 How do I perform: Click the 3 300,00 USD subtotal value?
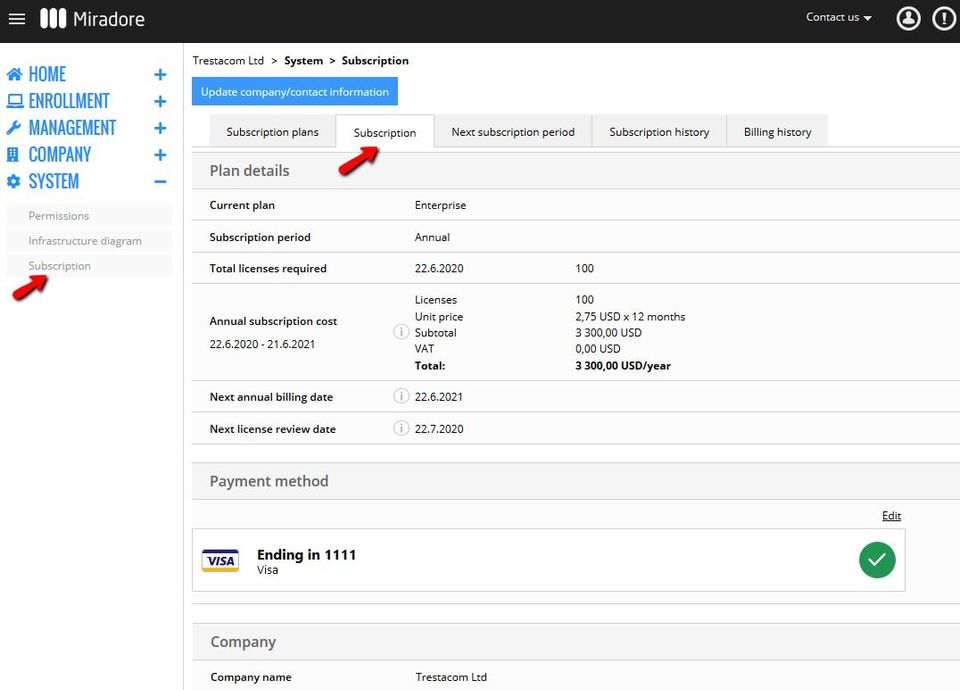609,332
